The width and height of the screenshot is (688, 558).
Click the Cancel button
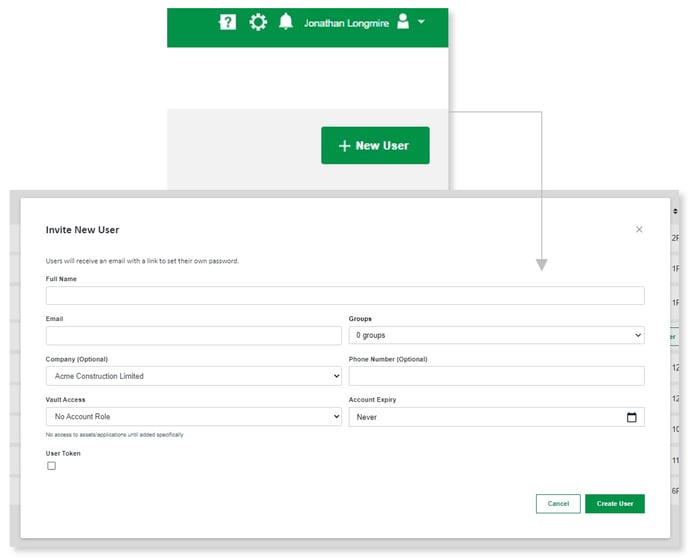(558, 504)
